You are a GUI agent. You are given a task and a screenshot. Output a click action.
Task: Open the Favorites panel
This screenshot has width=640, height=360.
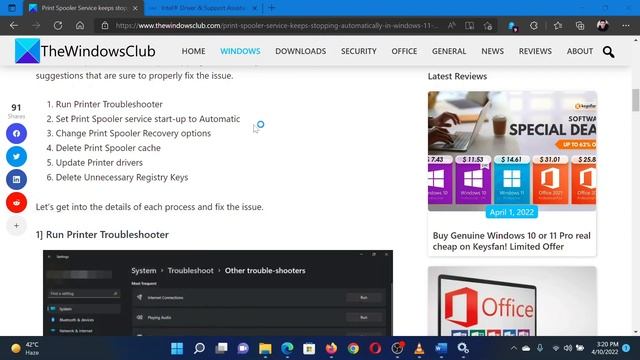pyautogui.click(x=558, y=26)
